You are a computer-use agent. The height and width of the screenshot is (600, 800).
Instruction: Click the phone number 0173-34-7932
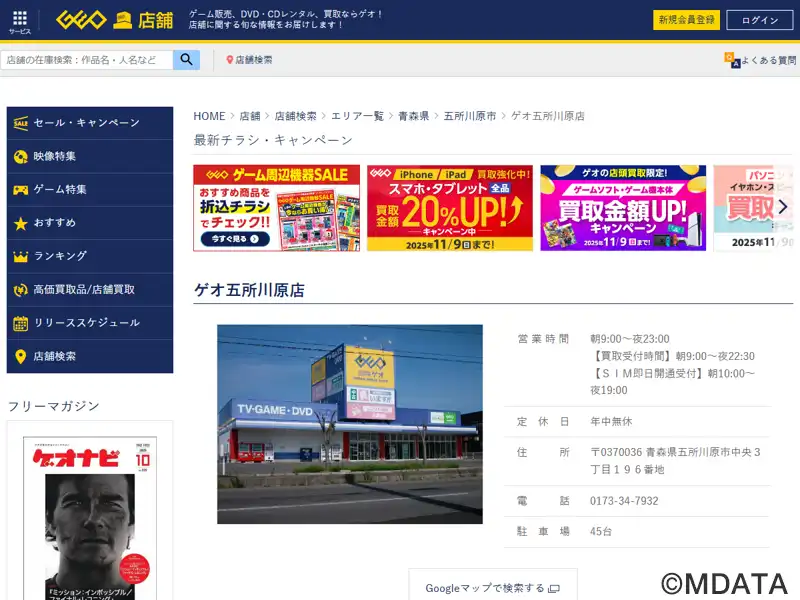(x=624, y=501)
